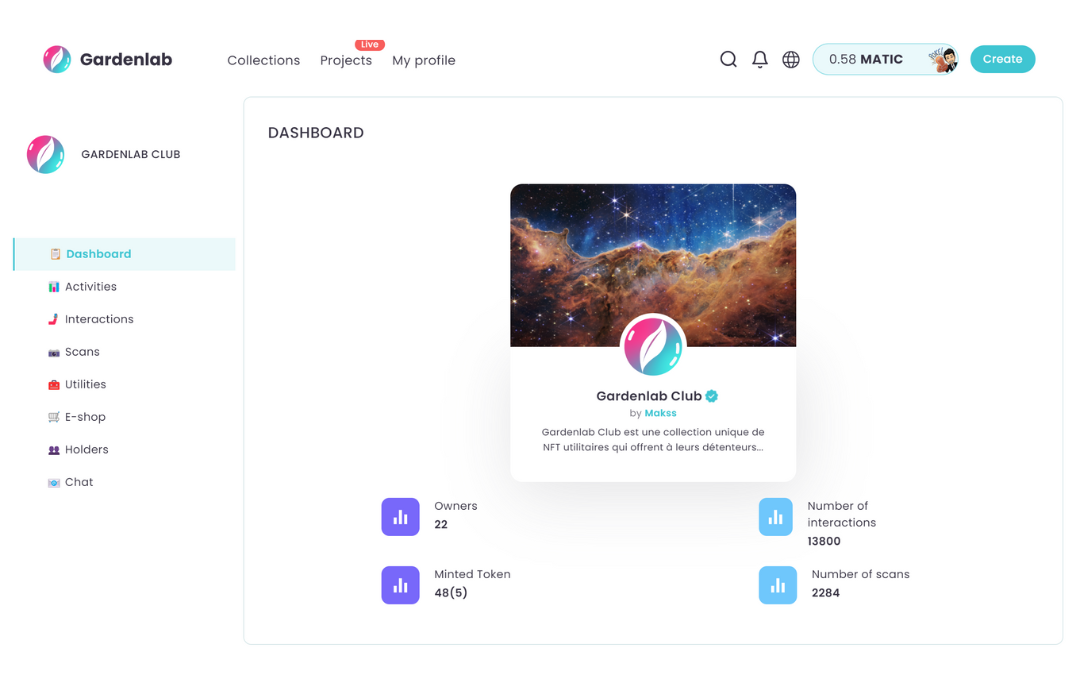Click the Gardenlab brand name in header
The height and width of the screenshot is (700, 1080).
tap(126, 59)
